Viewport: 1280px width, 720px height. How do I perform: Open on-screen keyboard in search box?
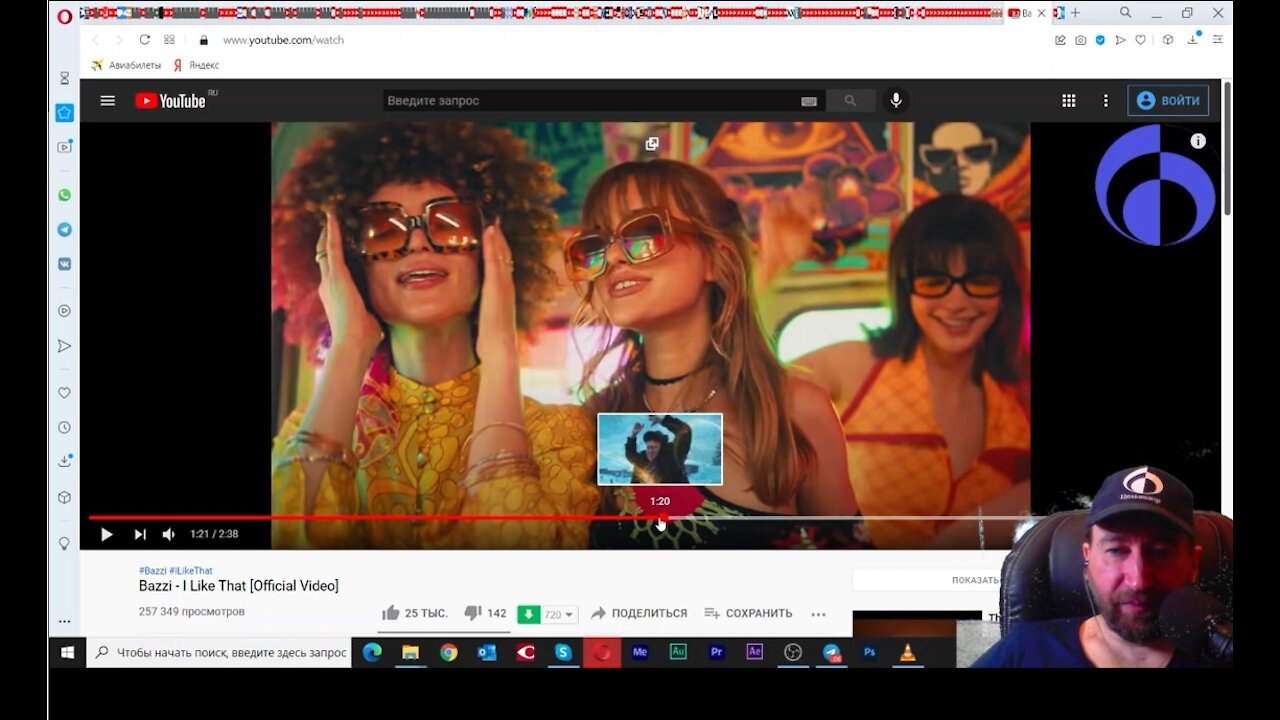(x=809, y=101)
